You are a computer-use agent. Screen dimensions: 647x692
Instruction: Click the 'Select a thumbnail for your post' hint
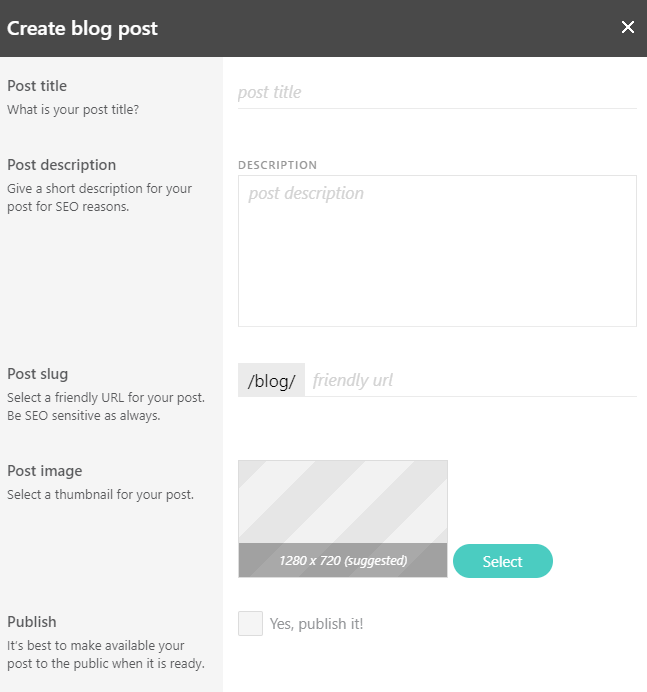click(x=100, y=494)
